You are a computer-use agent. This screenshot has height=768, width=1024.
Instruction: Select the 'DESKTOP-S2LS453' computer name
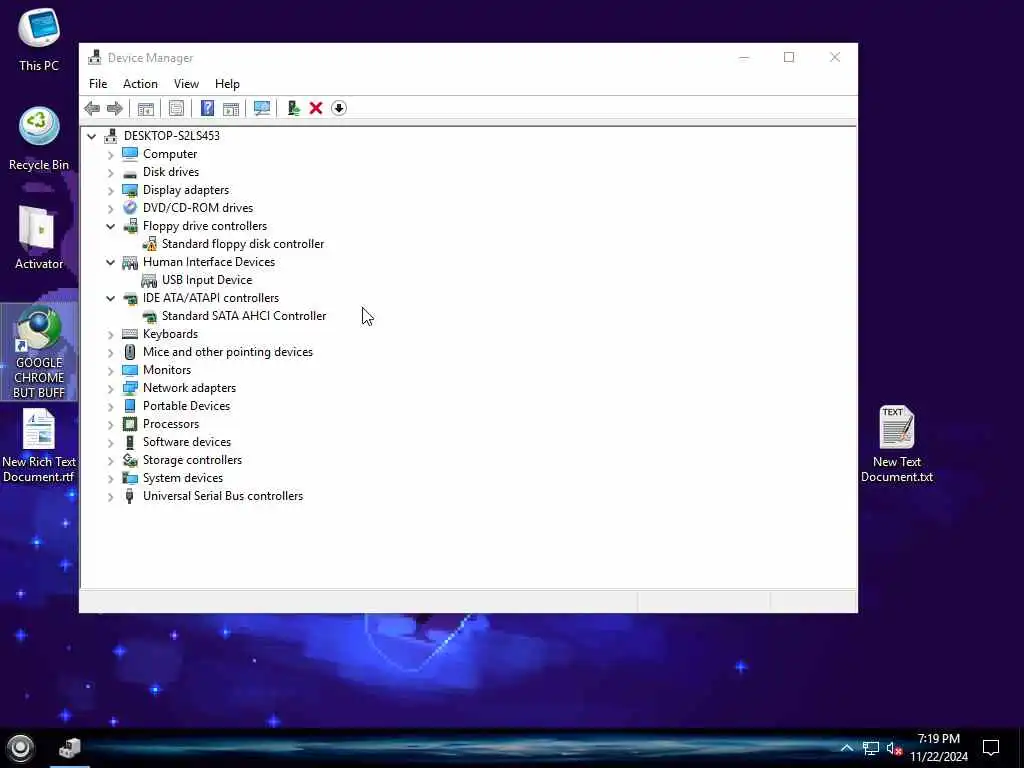172,136
